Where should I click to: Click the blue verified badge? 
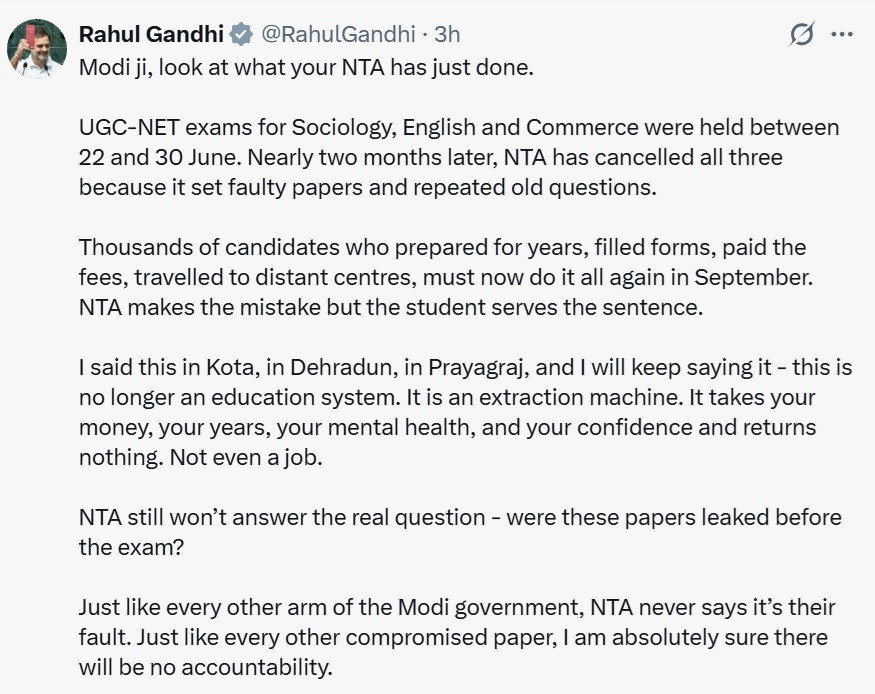coord(241,35)
